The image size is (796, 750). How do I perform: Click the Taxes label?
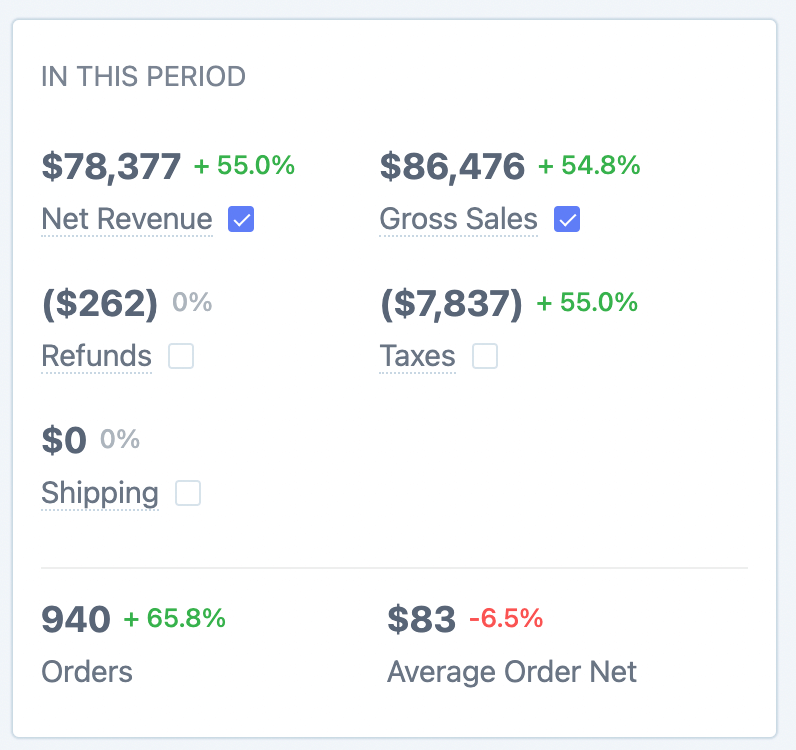point(418,356)
